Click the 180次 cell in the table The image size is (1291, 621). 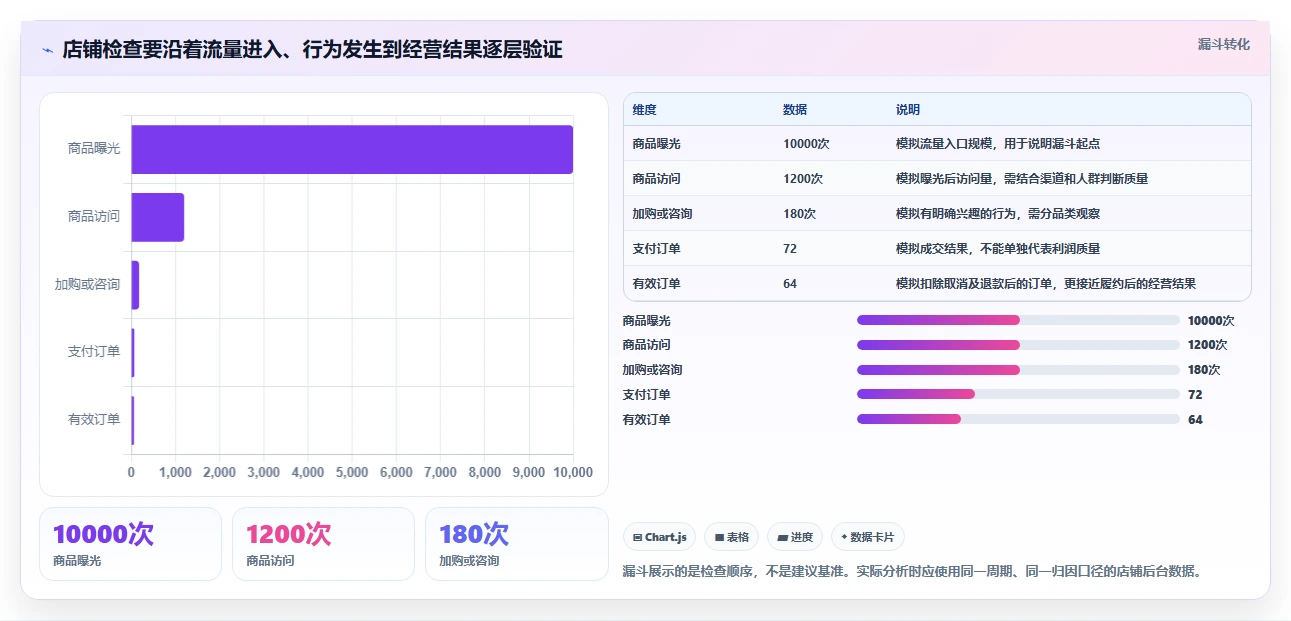tap(800, 214)
